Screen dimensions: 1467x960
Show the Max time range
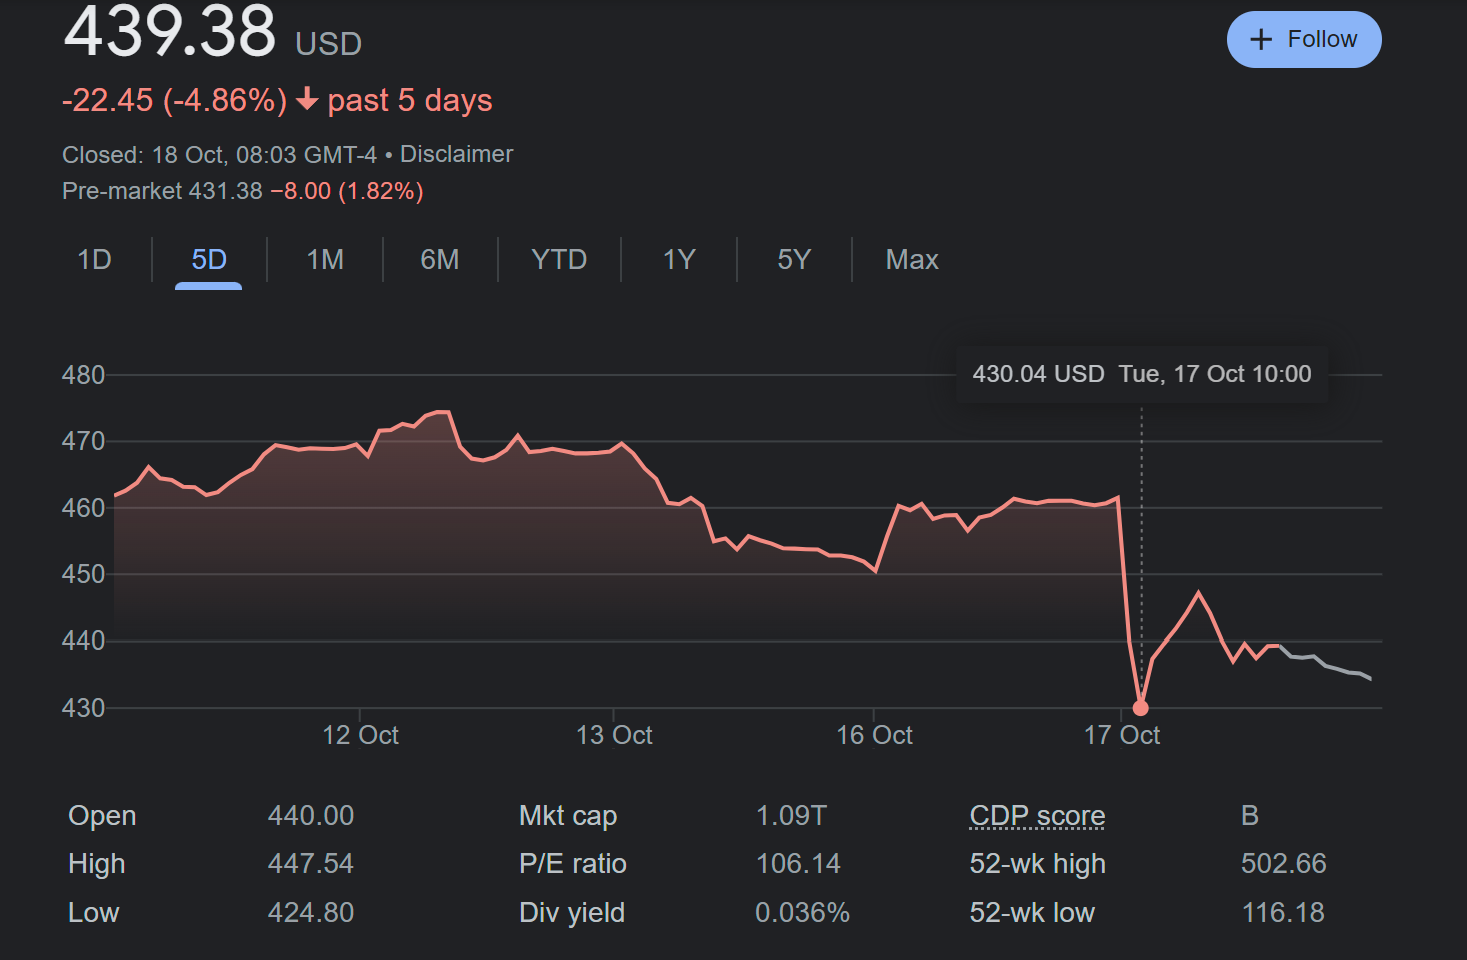point(912,260)
